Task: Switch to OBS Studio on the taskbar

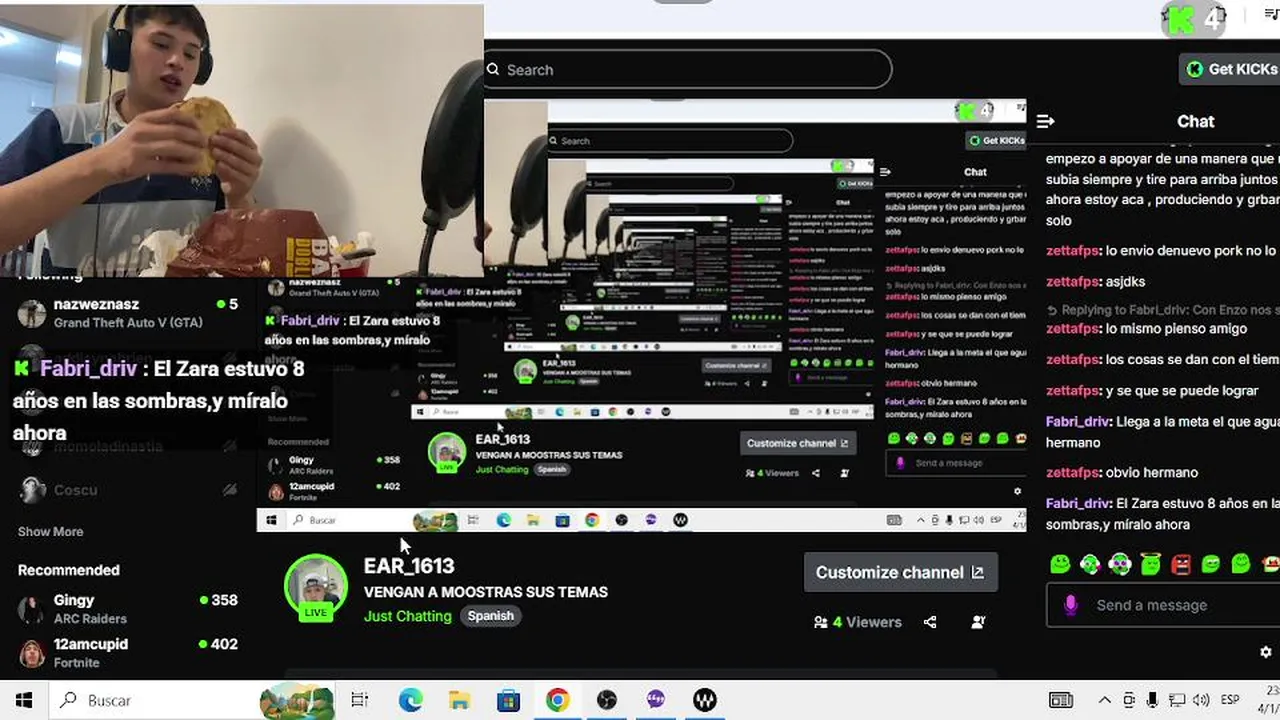Action: (x=606, y=700)
